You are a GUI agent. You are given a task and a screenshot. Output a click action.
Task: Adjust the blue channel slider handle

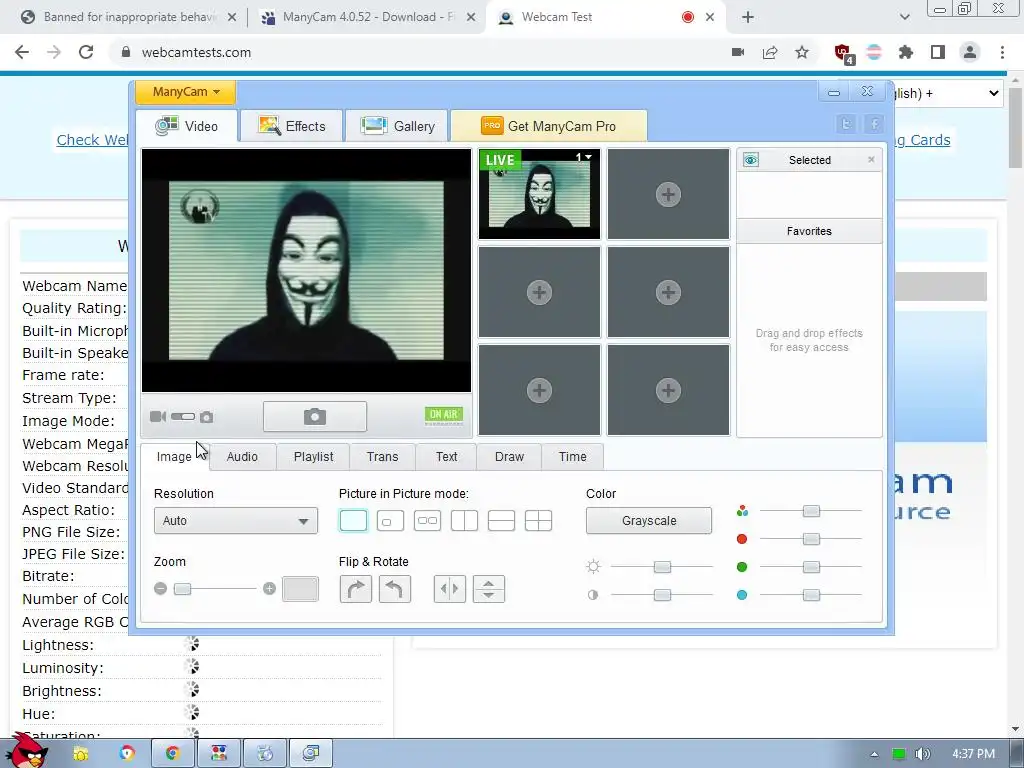811,595
